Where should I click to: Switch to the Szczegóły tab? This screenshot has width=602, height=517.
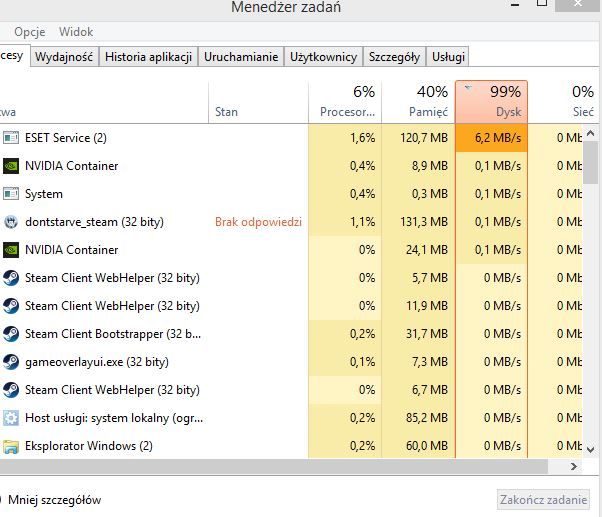(394, 57)
